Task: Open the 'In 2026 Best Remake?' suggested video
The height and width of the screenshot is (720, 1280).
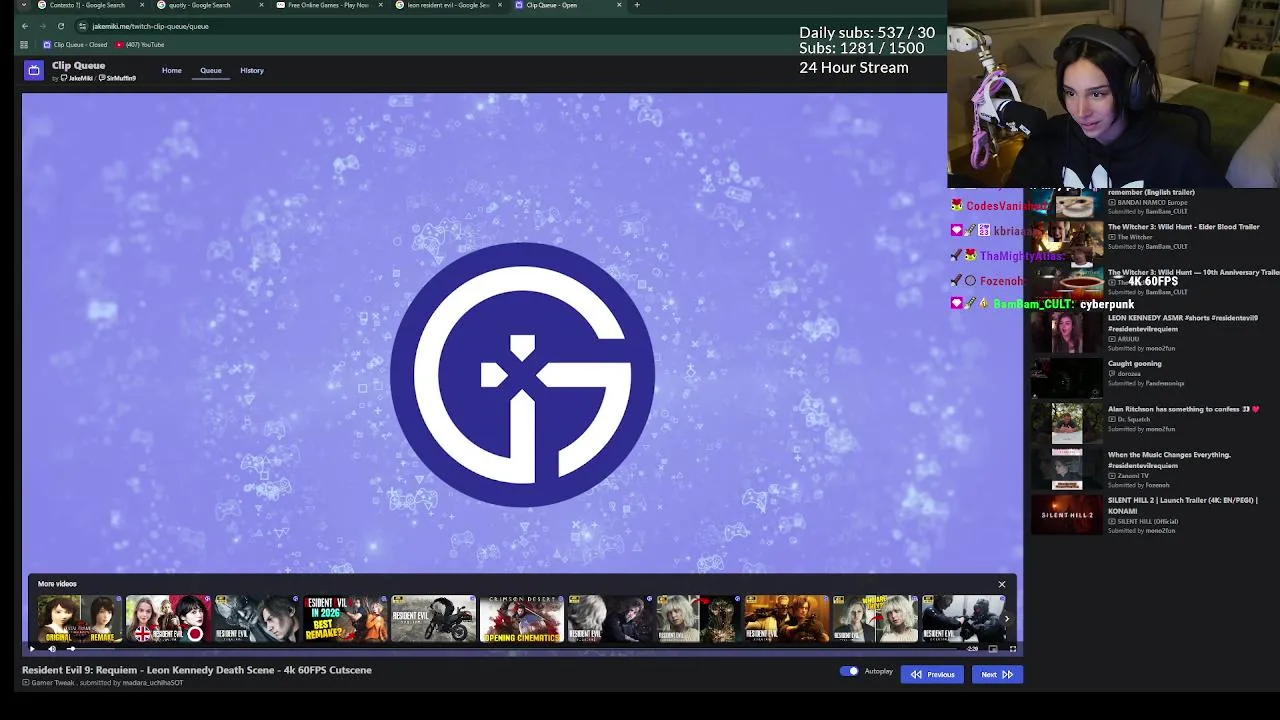Action: (x=345, y=619)
